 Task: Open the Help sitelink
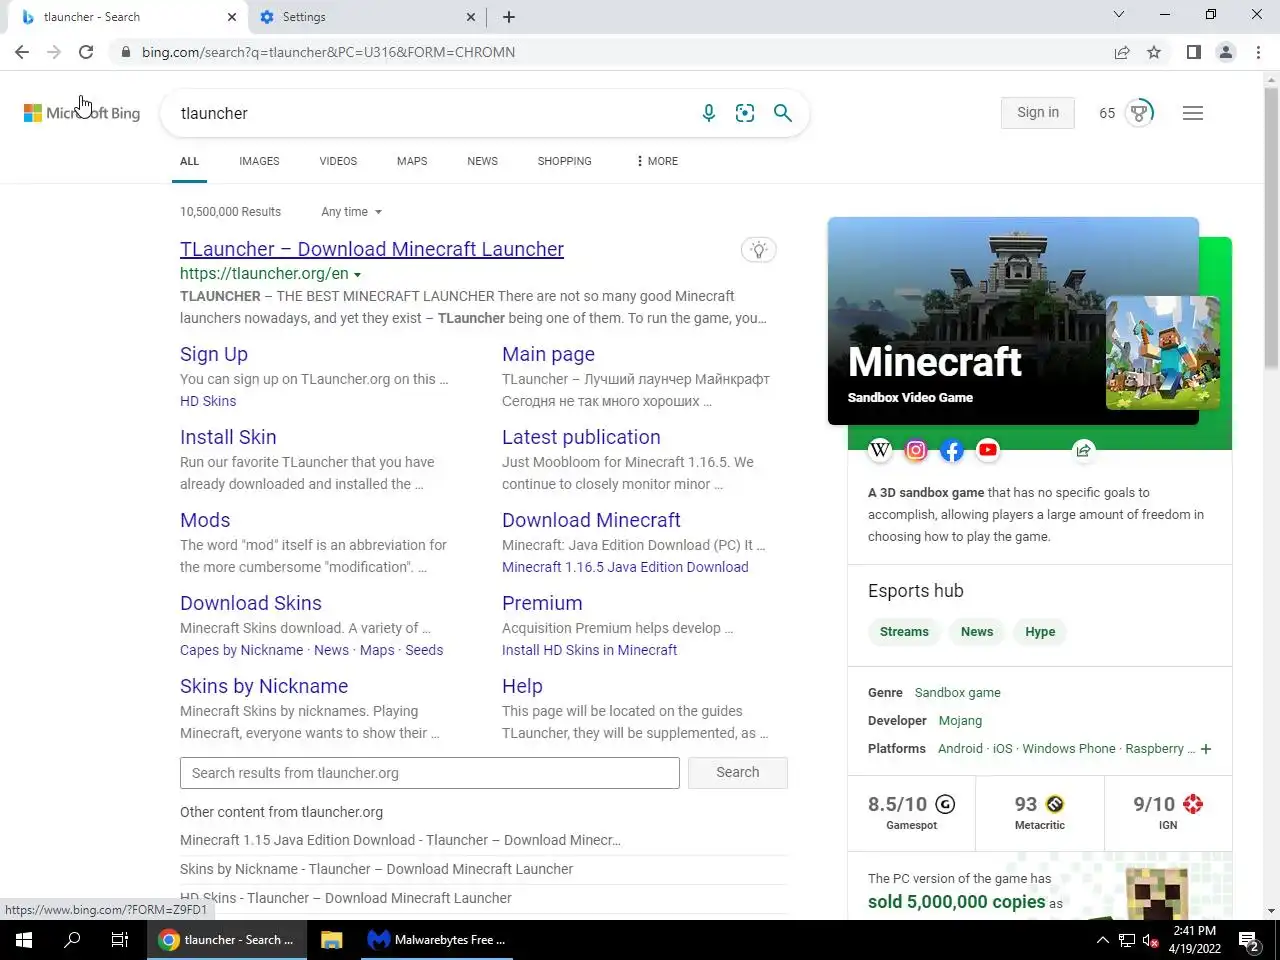tap(522, 686)
